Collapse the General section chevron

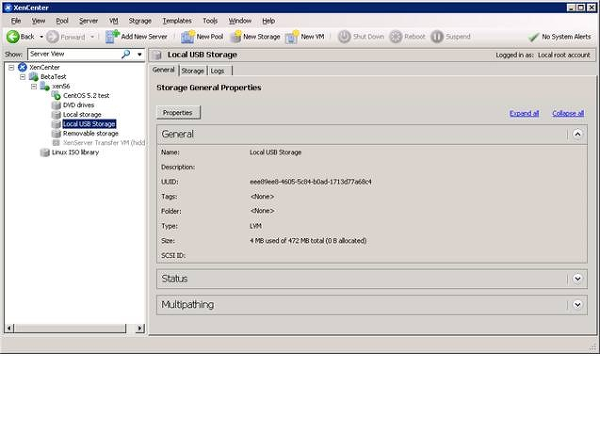[x=578, y=134]
